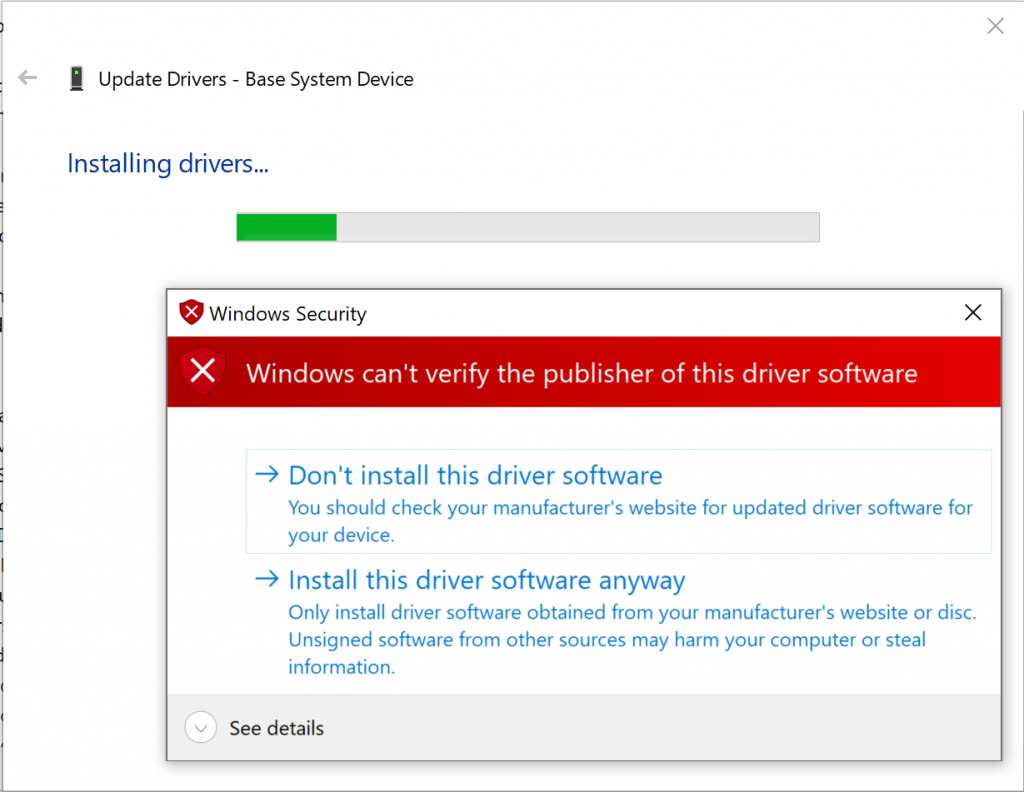The image size is (1024, 792).
Task: Click the white X inside the red circle
Action: [202, 371]
